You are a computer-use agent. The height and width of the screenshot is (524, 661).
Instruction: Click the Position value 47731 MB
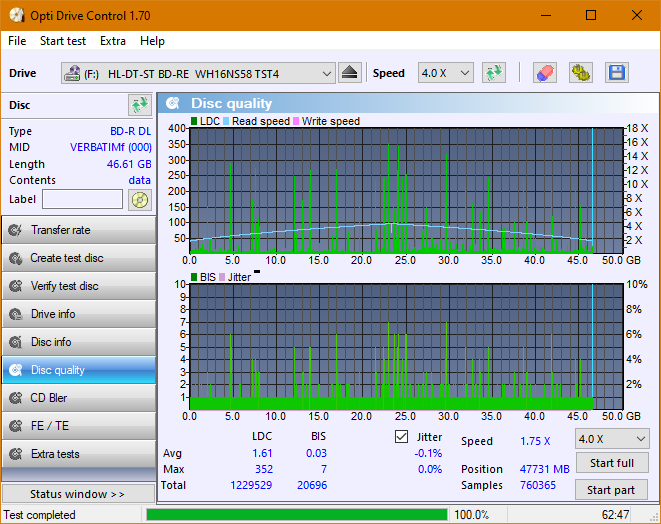[x=545, y=469]
